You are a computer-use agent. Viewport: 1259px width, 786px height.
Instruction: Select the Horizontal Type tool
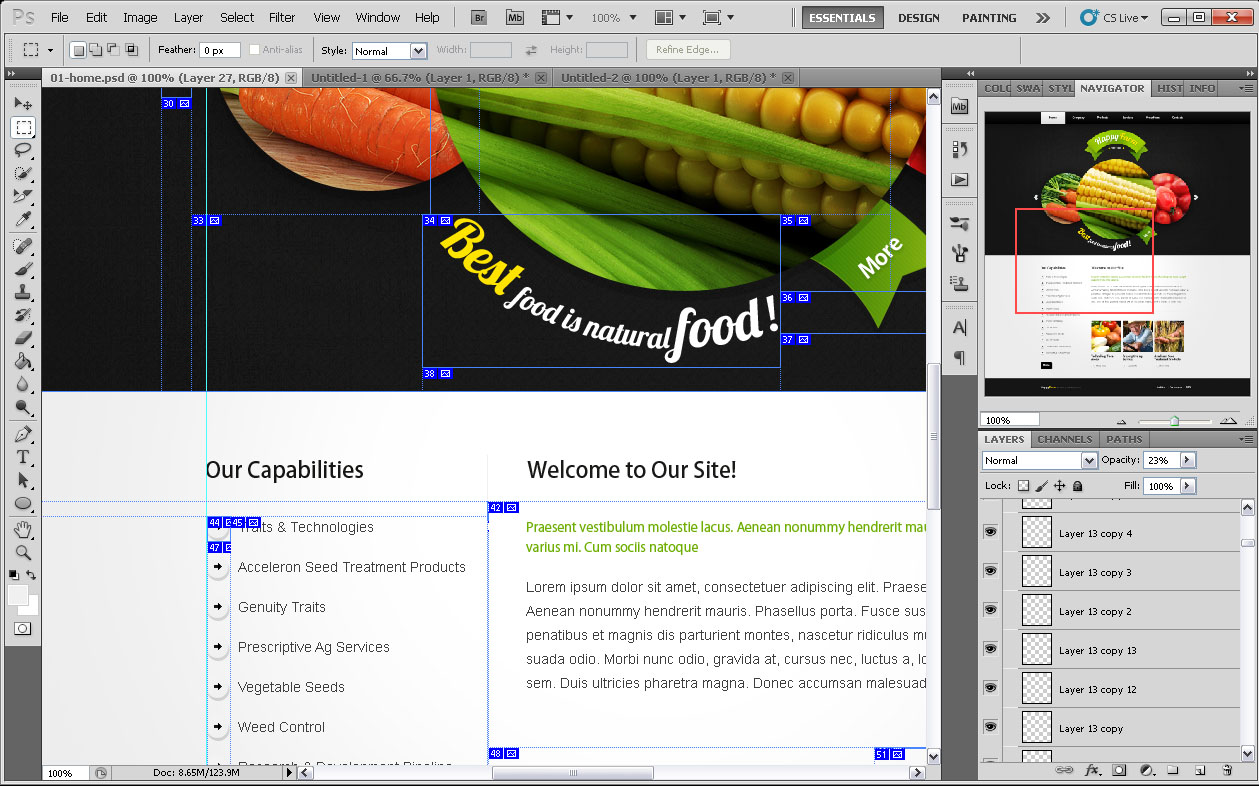pos(23,457)
